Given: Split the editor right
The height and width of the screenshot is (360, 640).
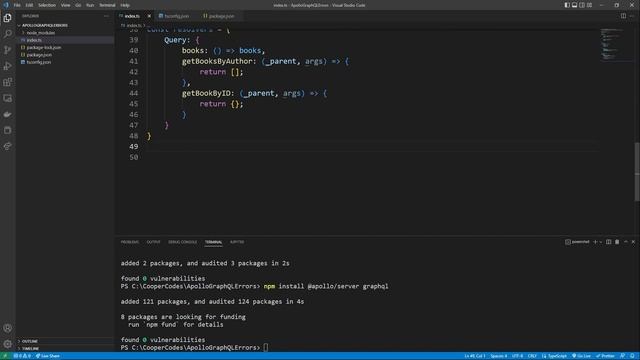Looking at the screenshot, I should pos(623,16).
